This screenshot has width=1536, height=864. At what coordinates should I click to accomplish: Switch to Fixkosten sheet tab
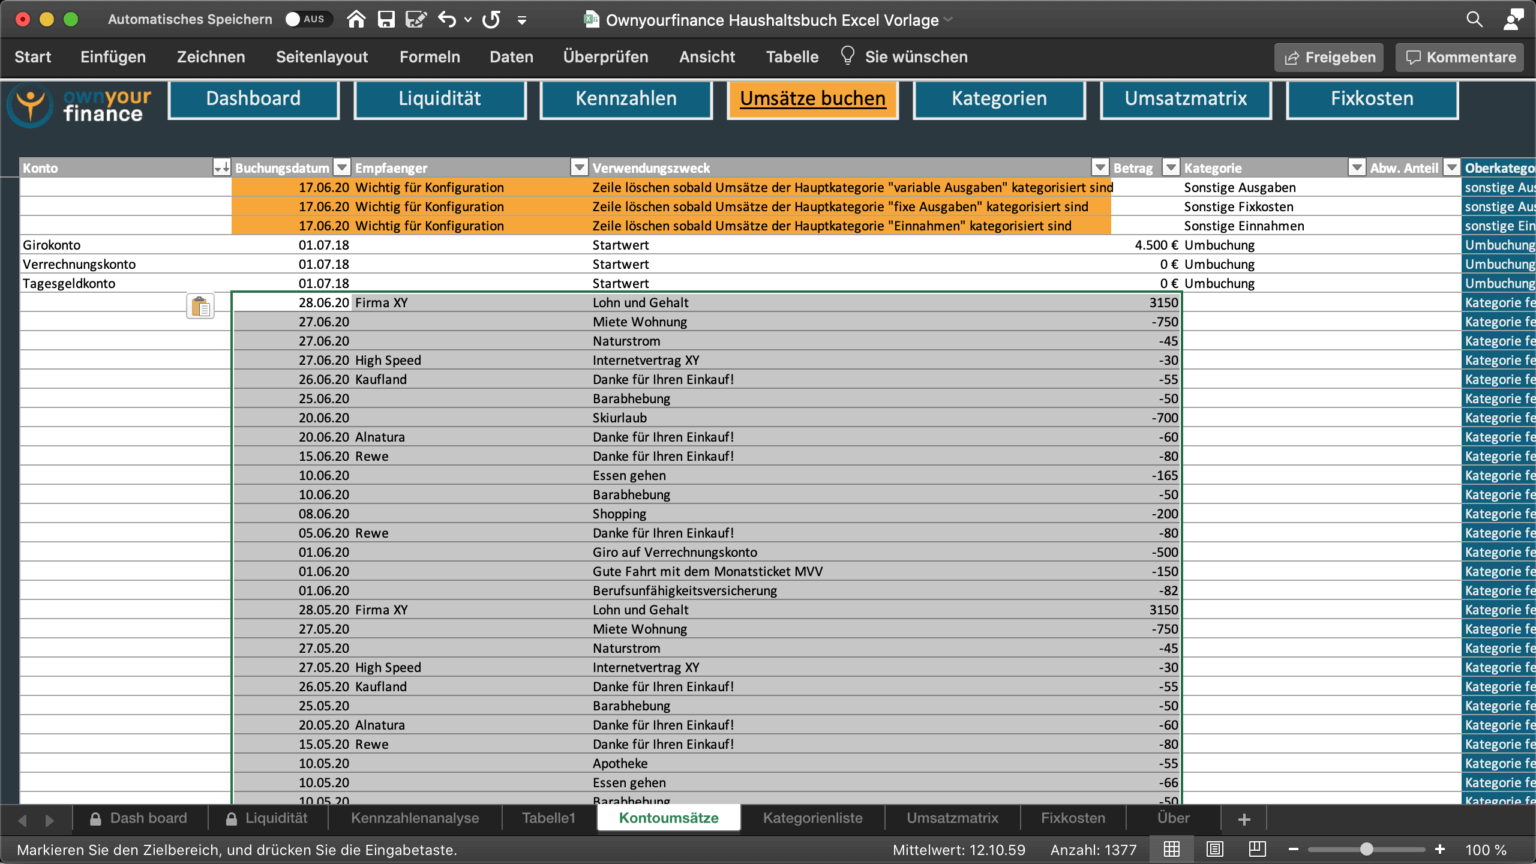point(1073,818)
